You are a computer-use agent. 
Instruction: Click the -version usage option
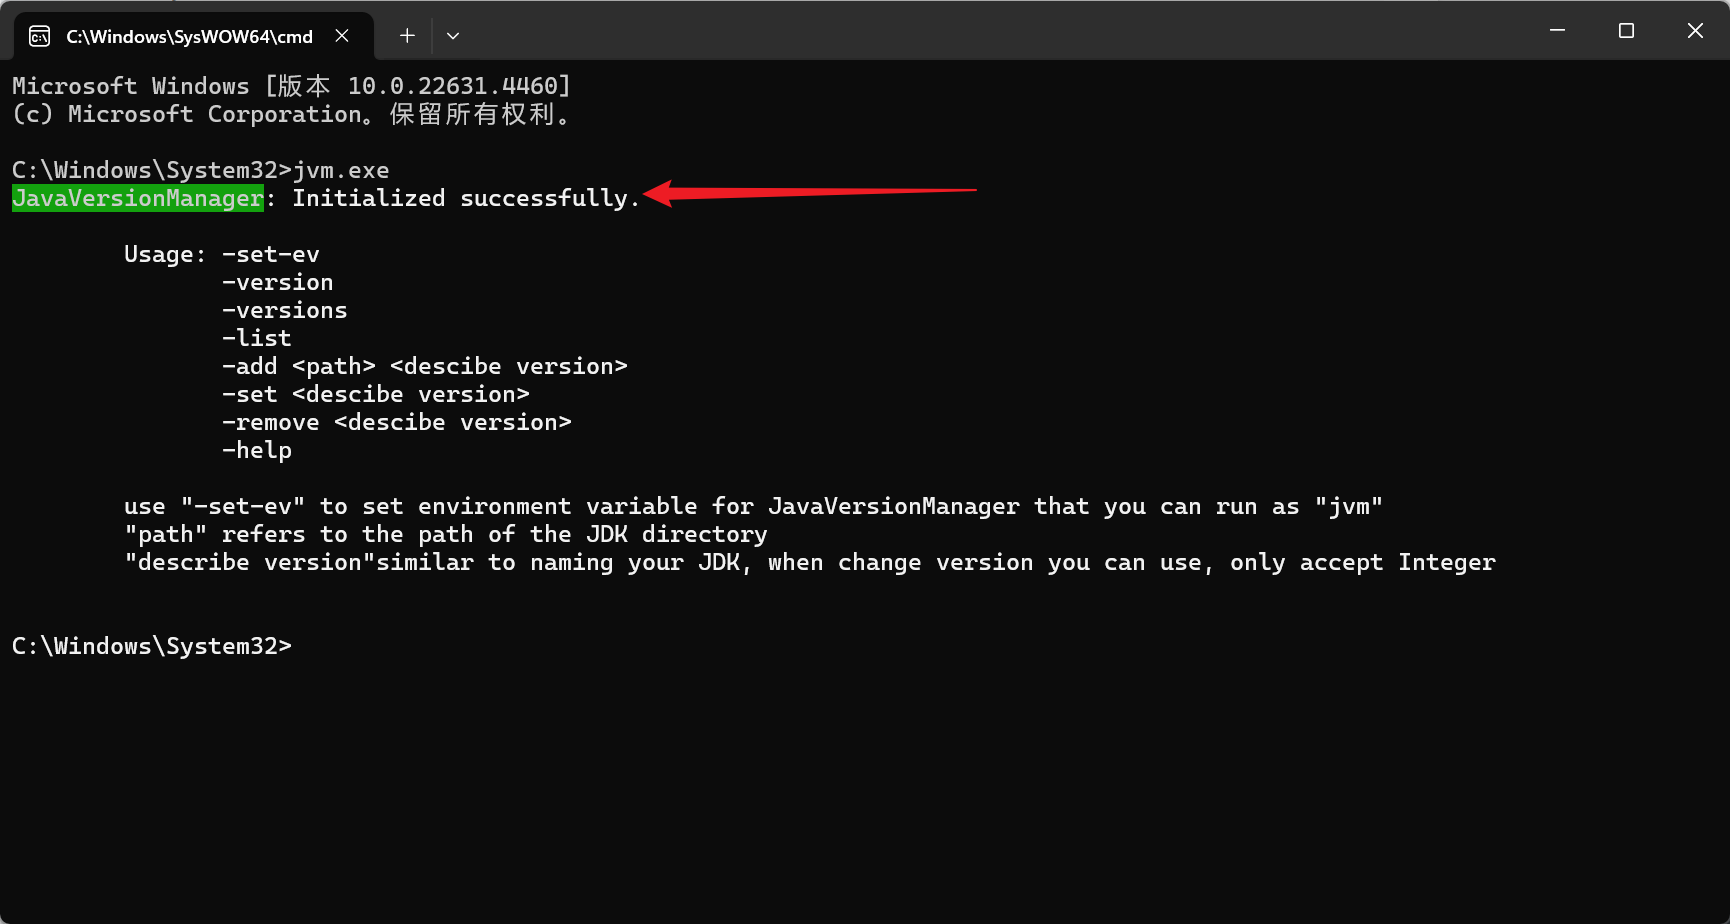point(278,282)
